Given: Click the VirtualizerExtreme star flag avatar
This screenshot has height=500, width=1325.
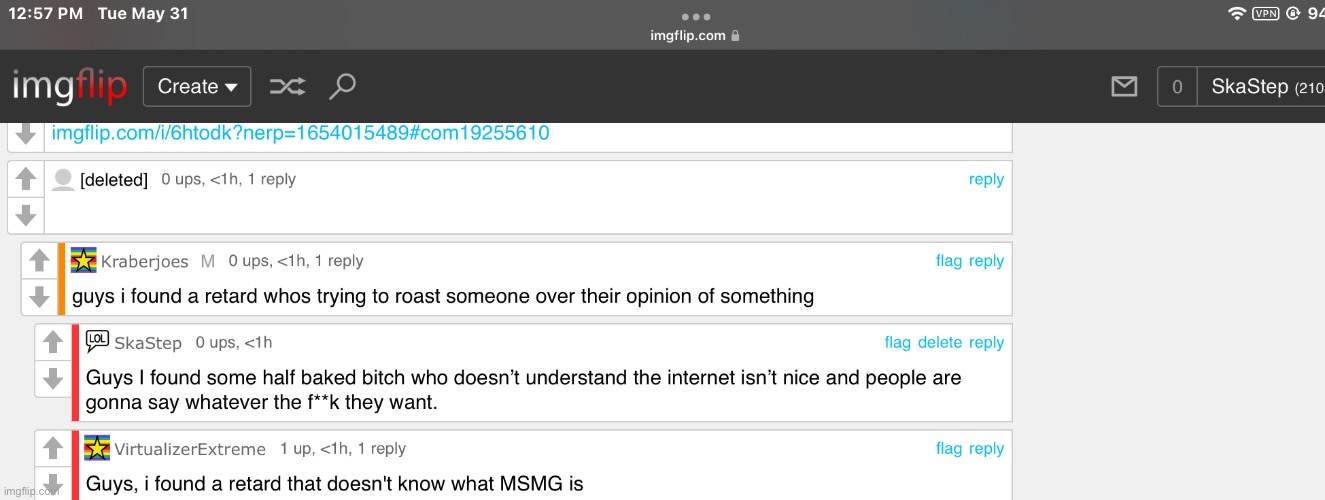Looking at the screenshot, I should pos(97,448).
